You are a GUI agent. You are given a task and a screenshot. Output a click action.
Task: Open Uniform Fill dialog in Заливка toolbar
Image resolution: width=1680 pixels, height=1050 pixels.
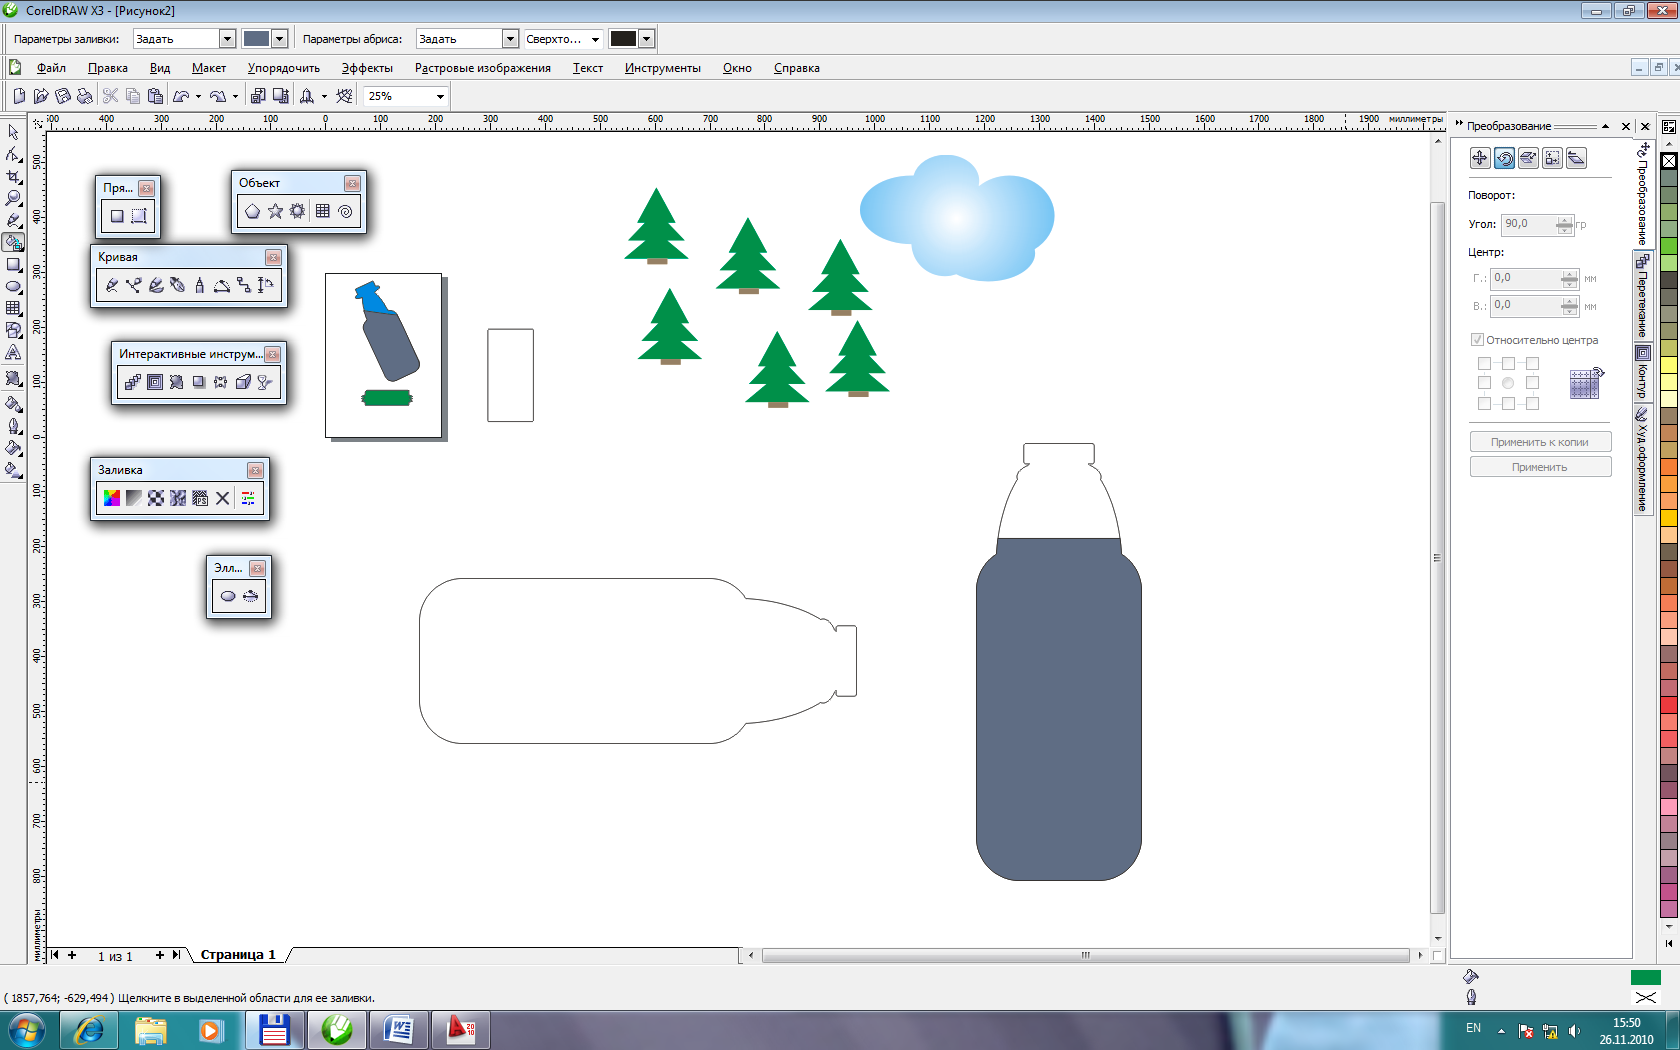(112, 498)
